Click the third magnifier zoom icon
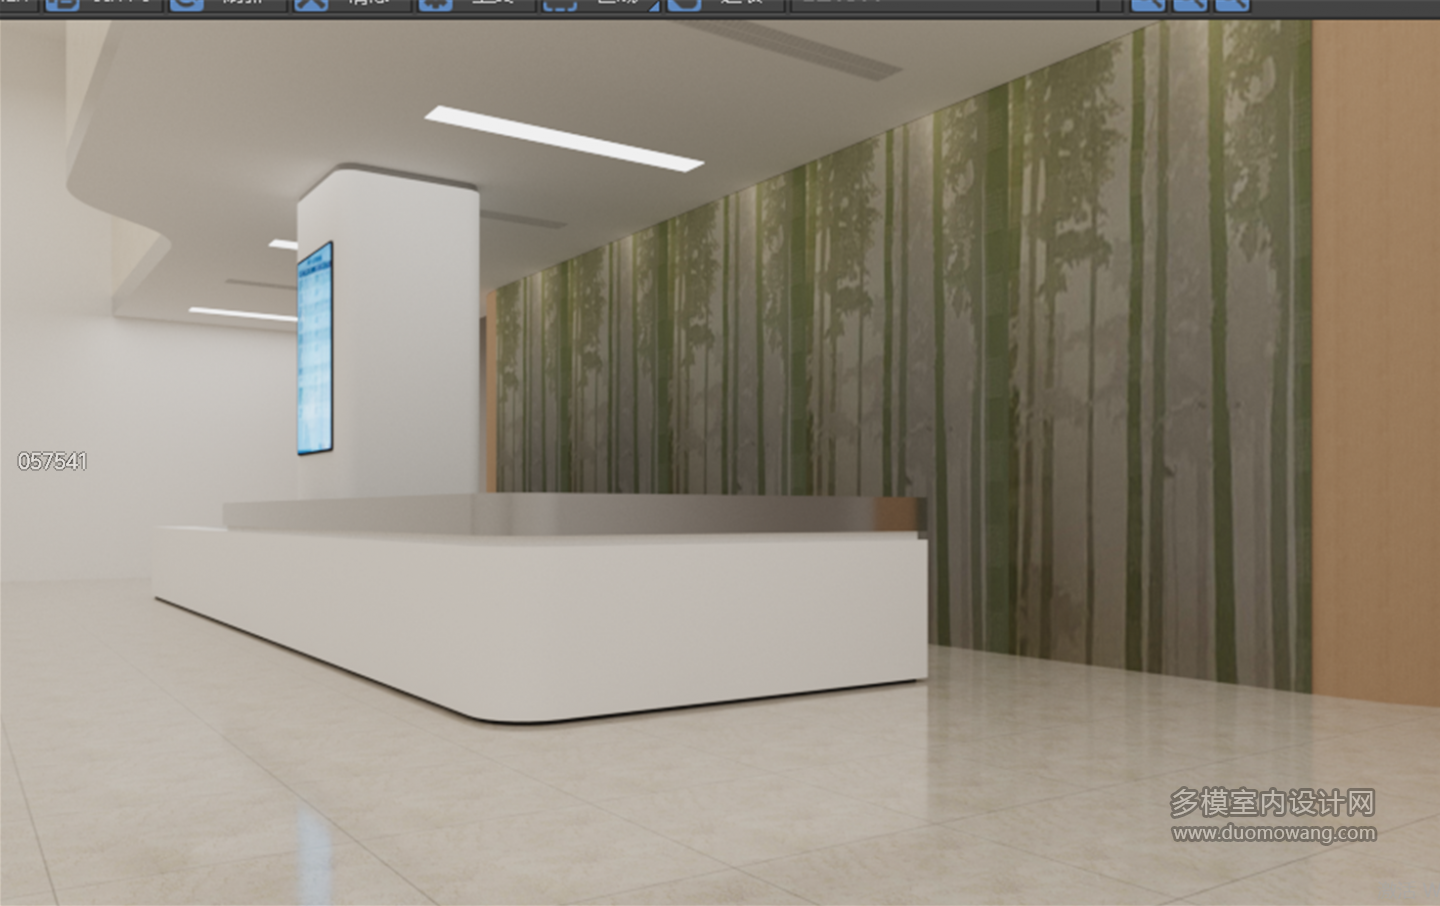Screen dimensions: 1440x906 (1233, 4)
